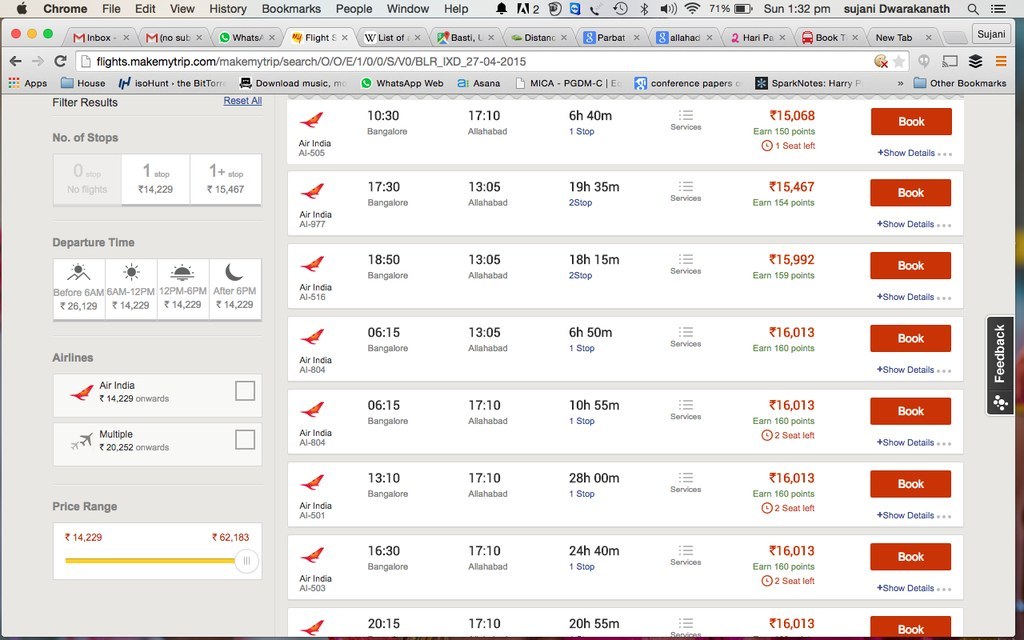Open the House bookmark folder
The width and height of the screenshot is (1024, 640).
tap(83, 83)
